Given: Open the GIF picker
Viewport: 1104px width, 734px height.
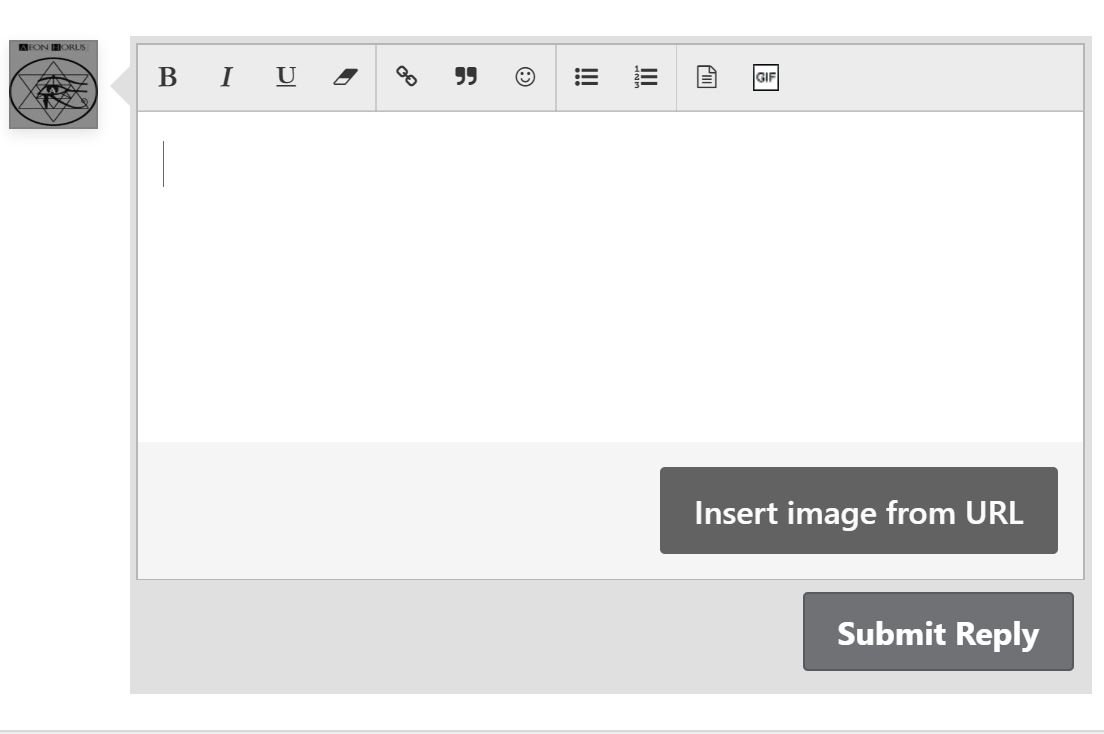Looking at the screenshot, I should click(x=766, y=77).
